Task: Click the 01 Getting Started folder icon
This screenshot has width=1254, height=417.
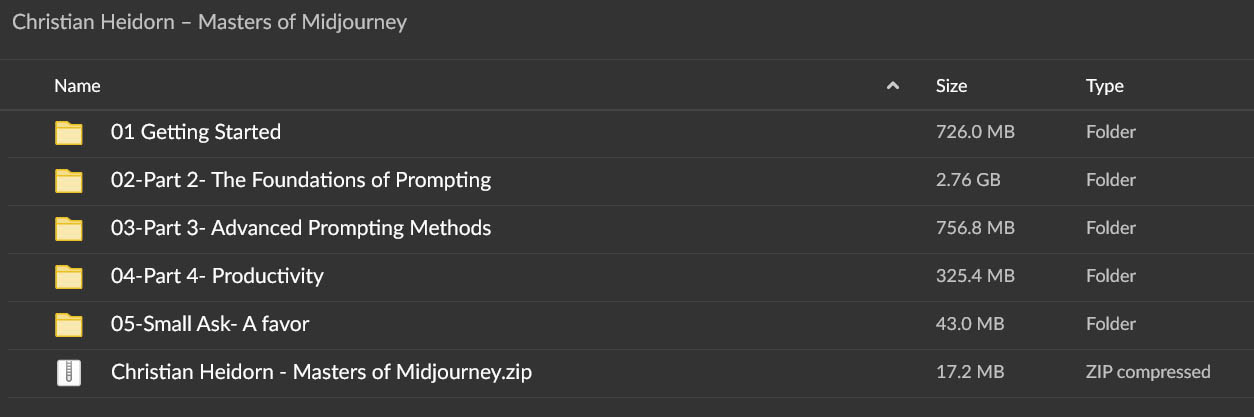Action: coord(68,132)
